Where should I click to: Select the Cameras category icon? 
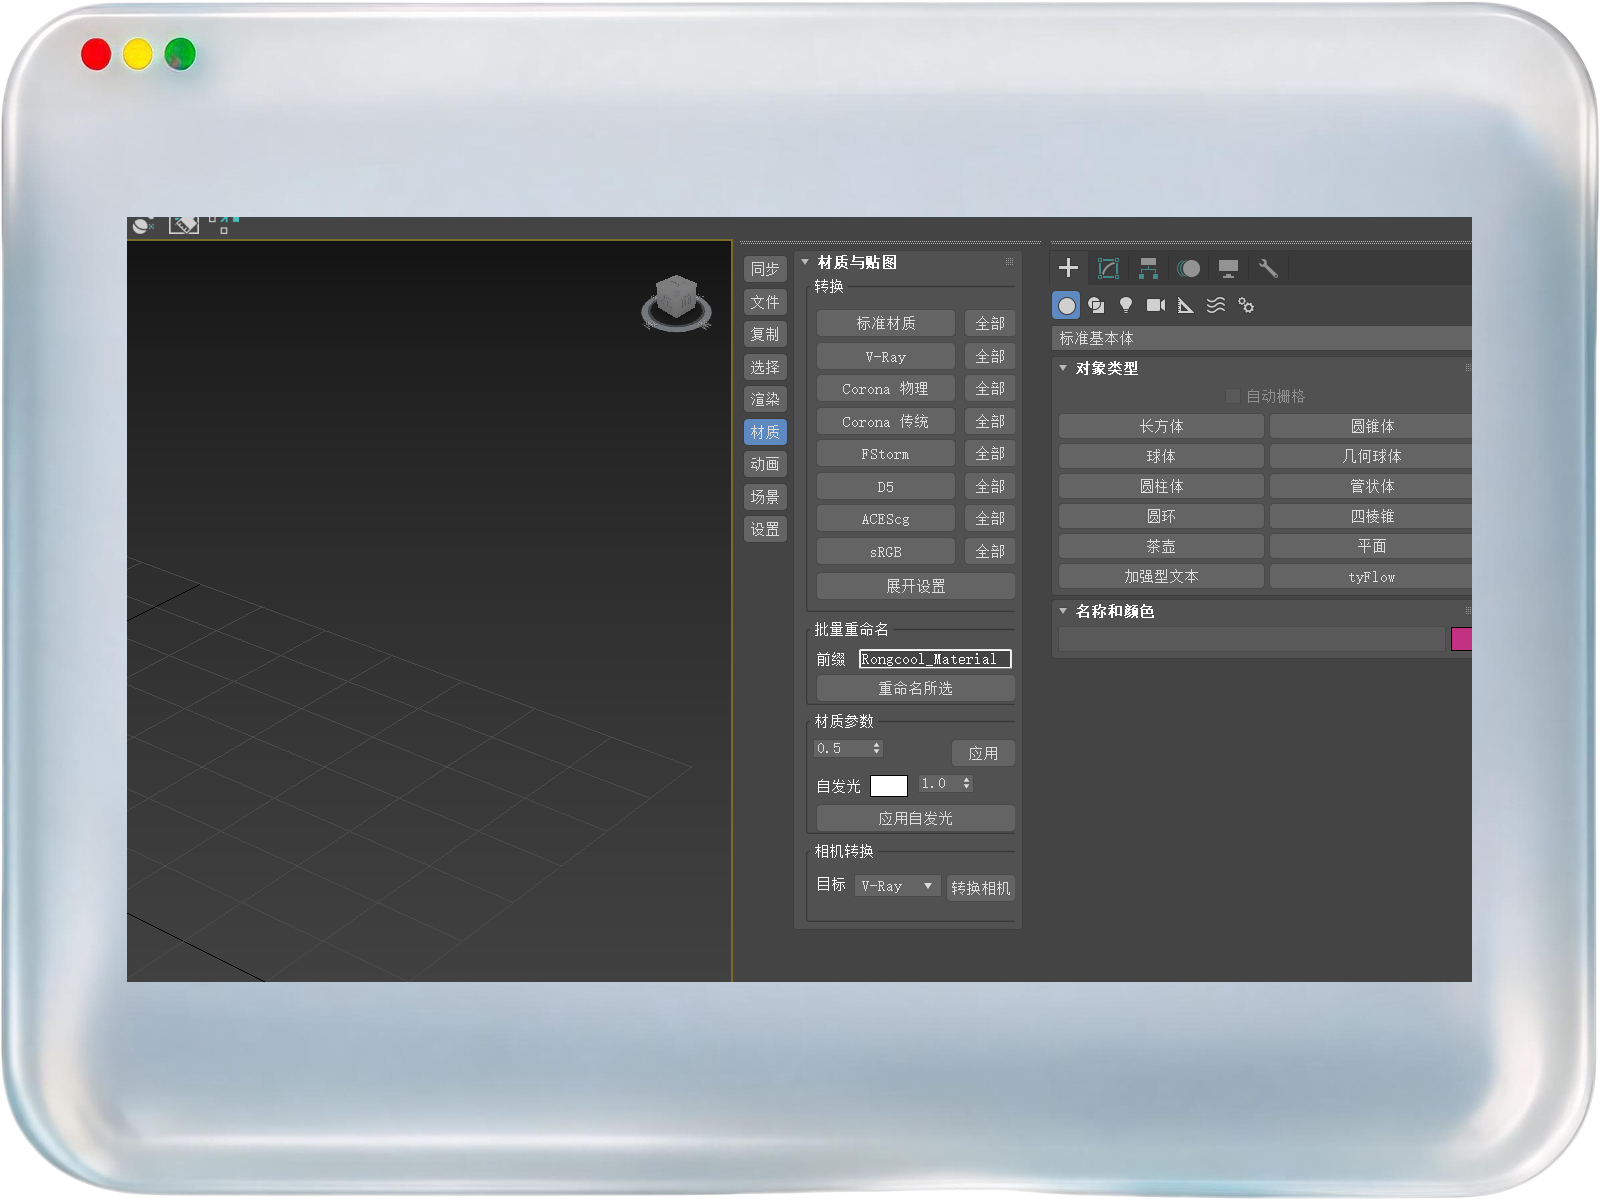point(1156,306)
